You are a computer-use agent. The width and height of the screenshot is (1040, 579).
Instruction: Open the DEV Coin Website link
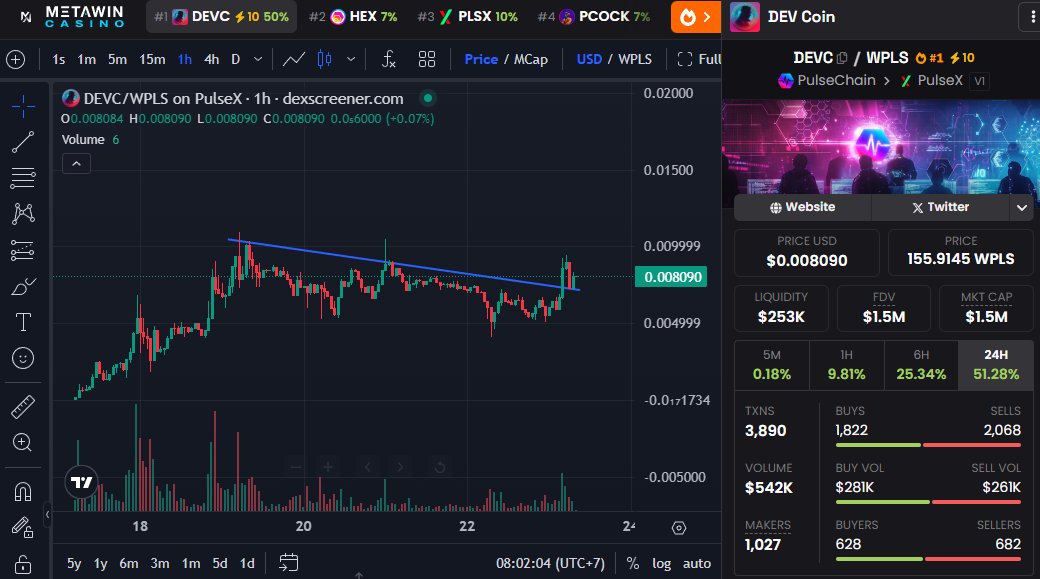click(803, 207)
